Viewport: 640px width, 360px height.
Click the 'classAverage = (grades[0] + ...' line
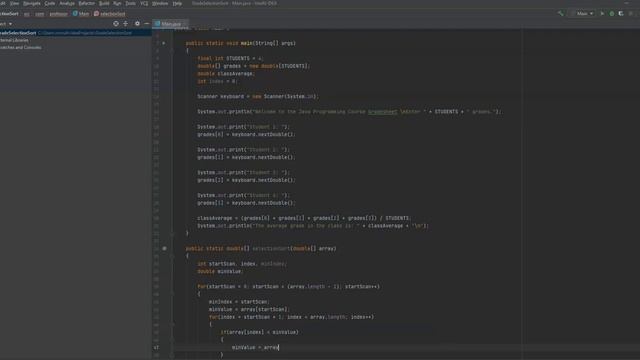coord(304,218)
